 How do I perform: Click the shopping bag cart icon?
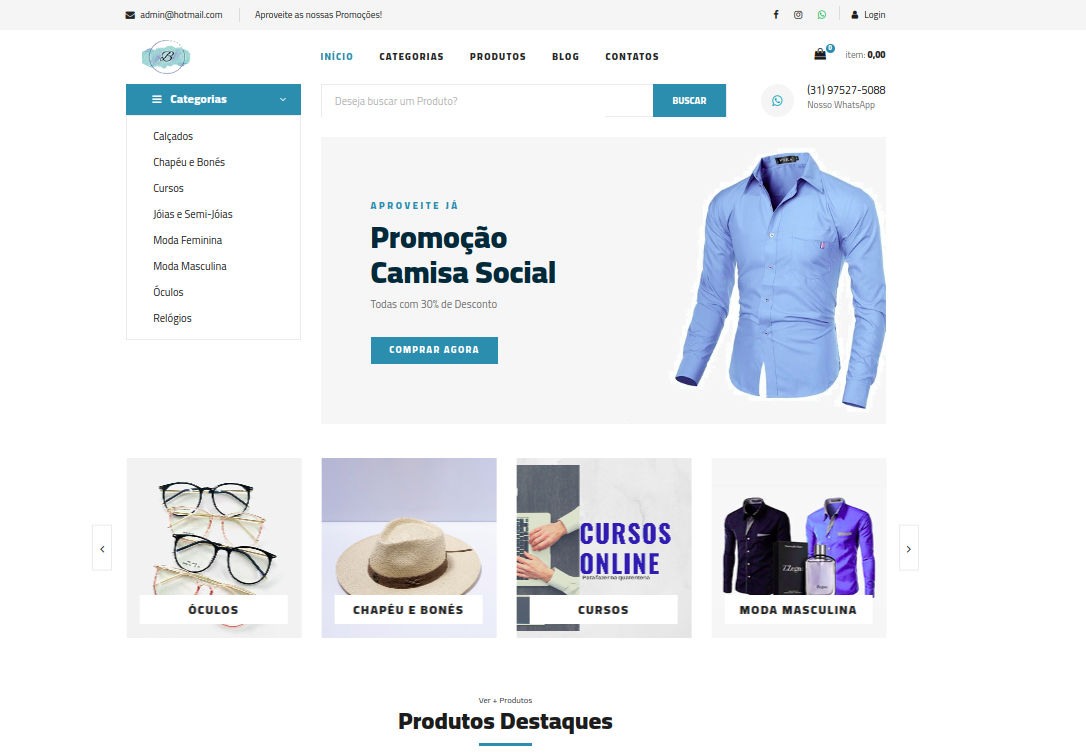click(x=820, y=54)
